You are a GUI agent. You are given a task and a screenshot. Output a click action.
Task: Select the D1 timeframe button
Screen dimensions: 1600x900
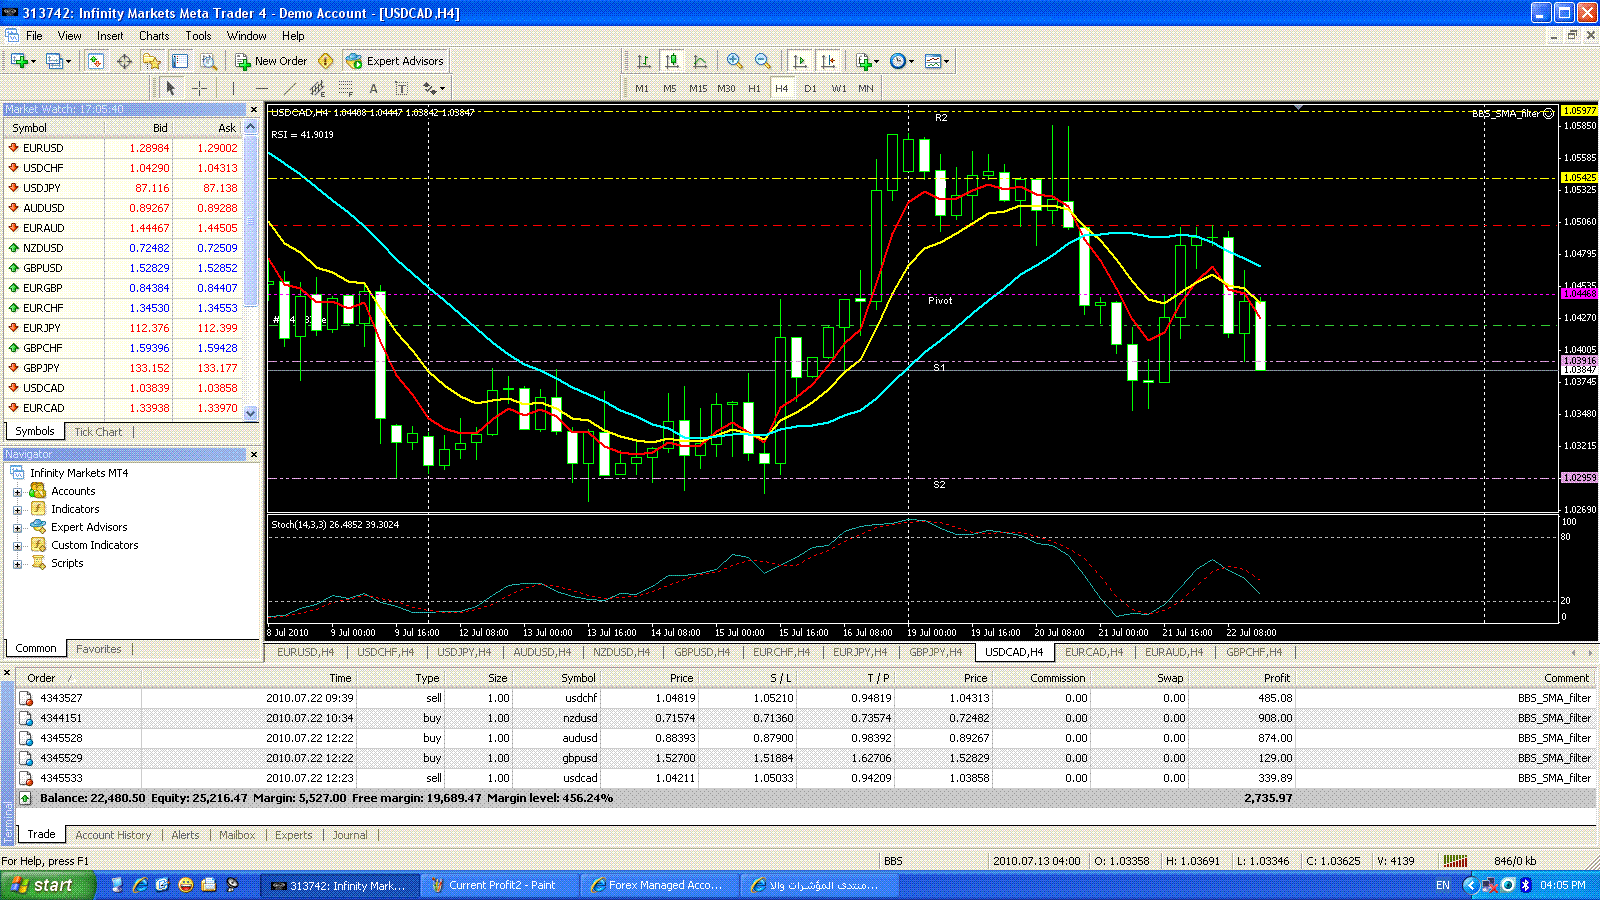pyautogui.click(x=810, y=88)
